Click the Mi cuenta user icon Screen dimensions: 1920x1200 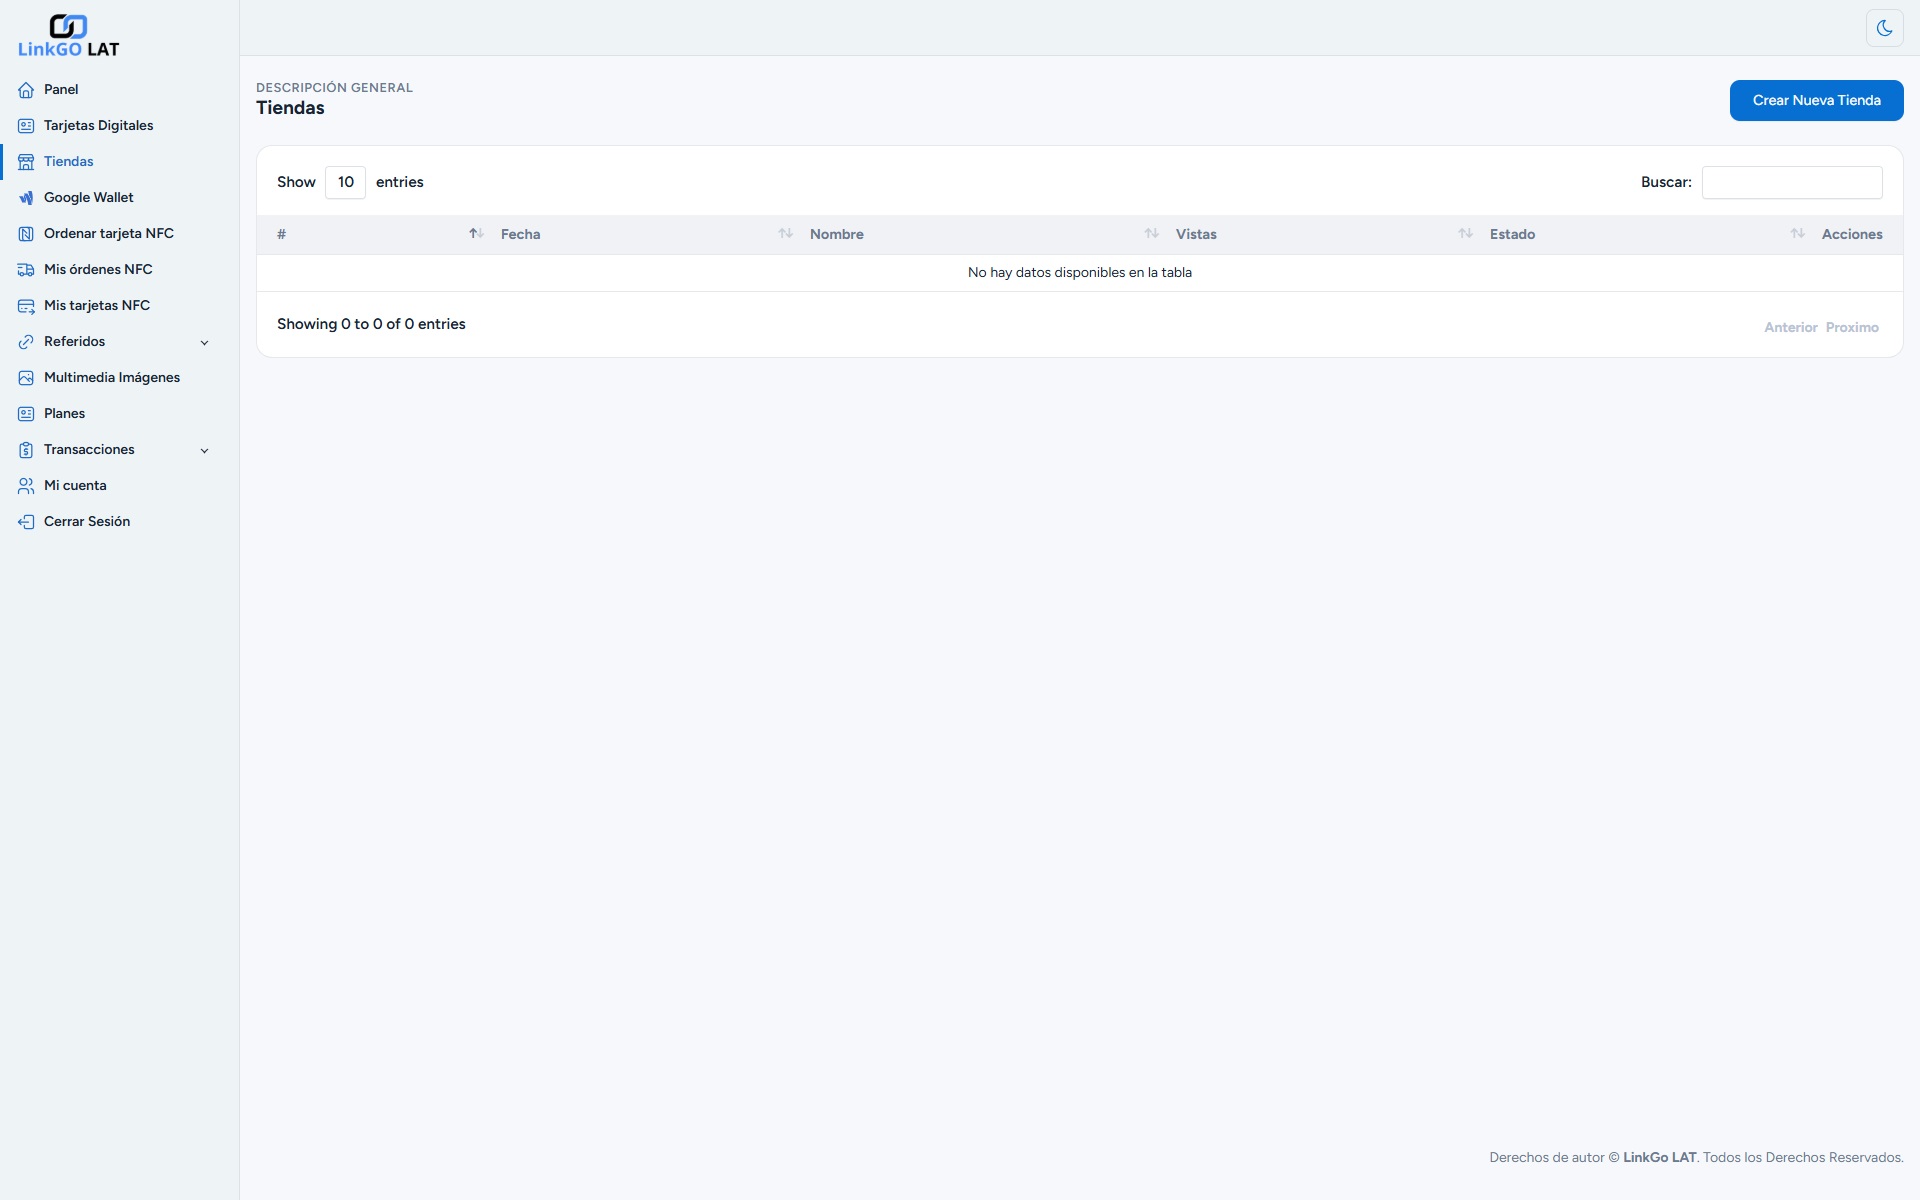(26, 486)
